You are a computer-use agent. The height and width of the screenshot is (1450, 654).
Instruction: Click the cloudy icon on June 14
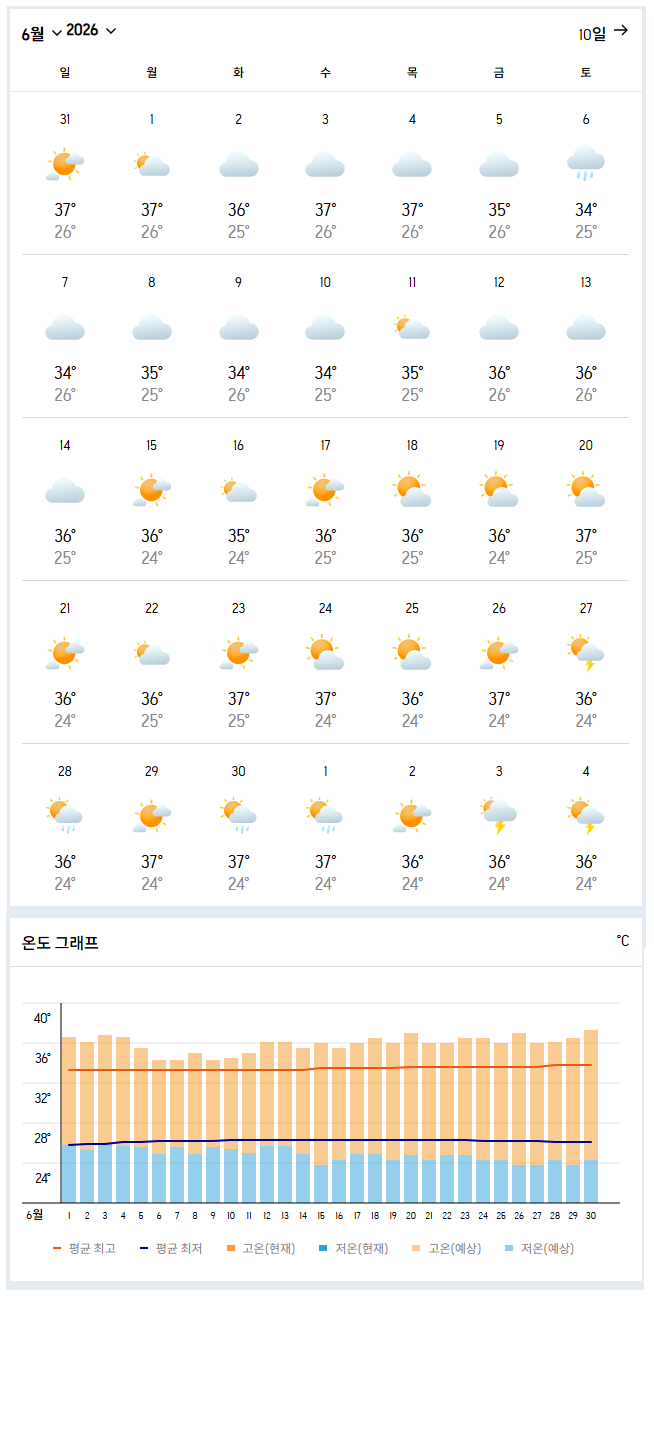(65, 490)
